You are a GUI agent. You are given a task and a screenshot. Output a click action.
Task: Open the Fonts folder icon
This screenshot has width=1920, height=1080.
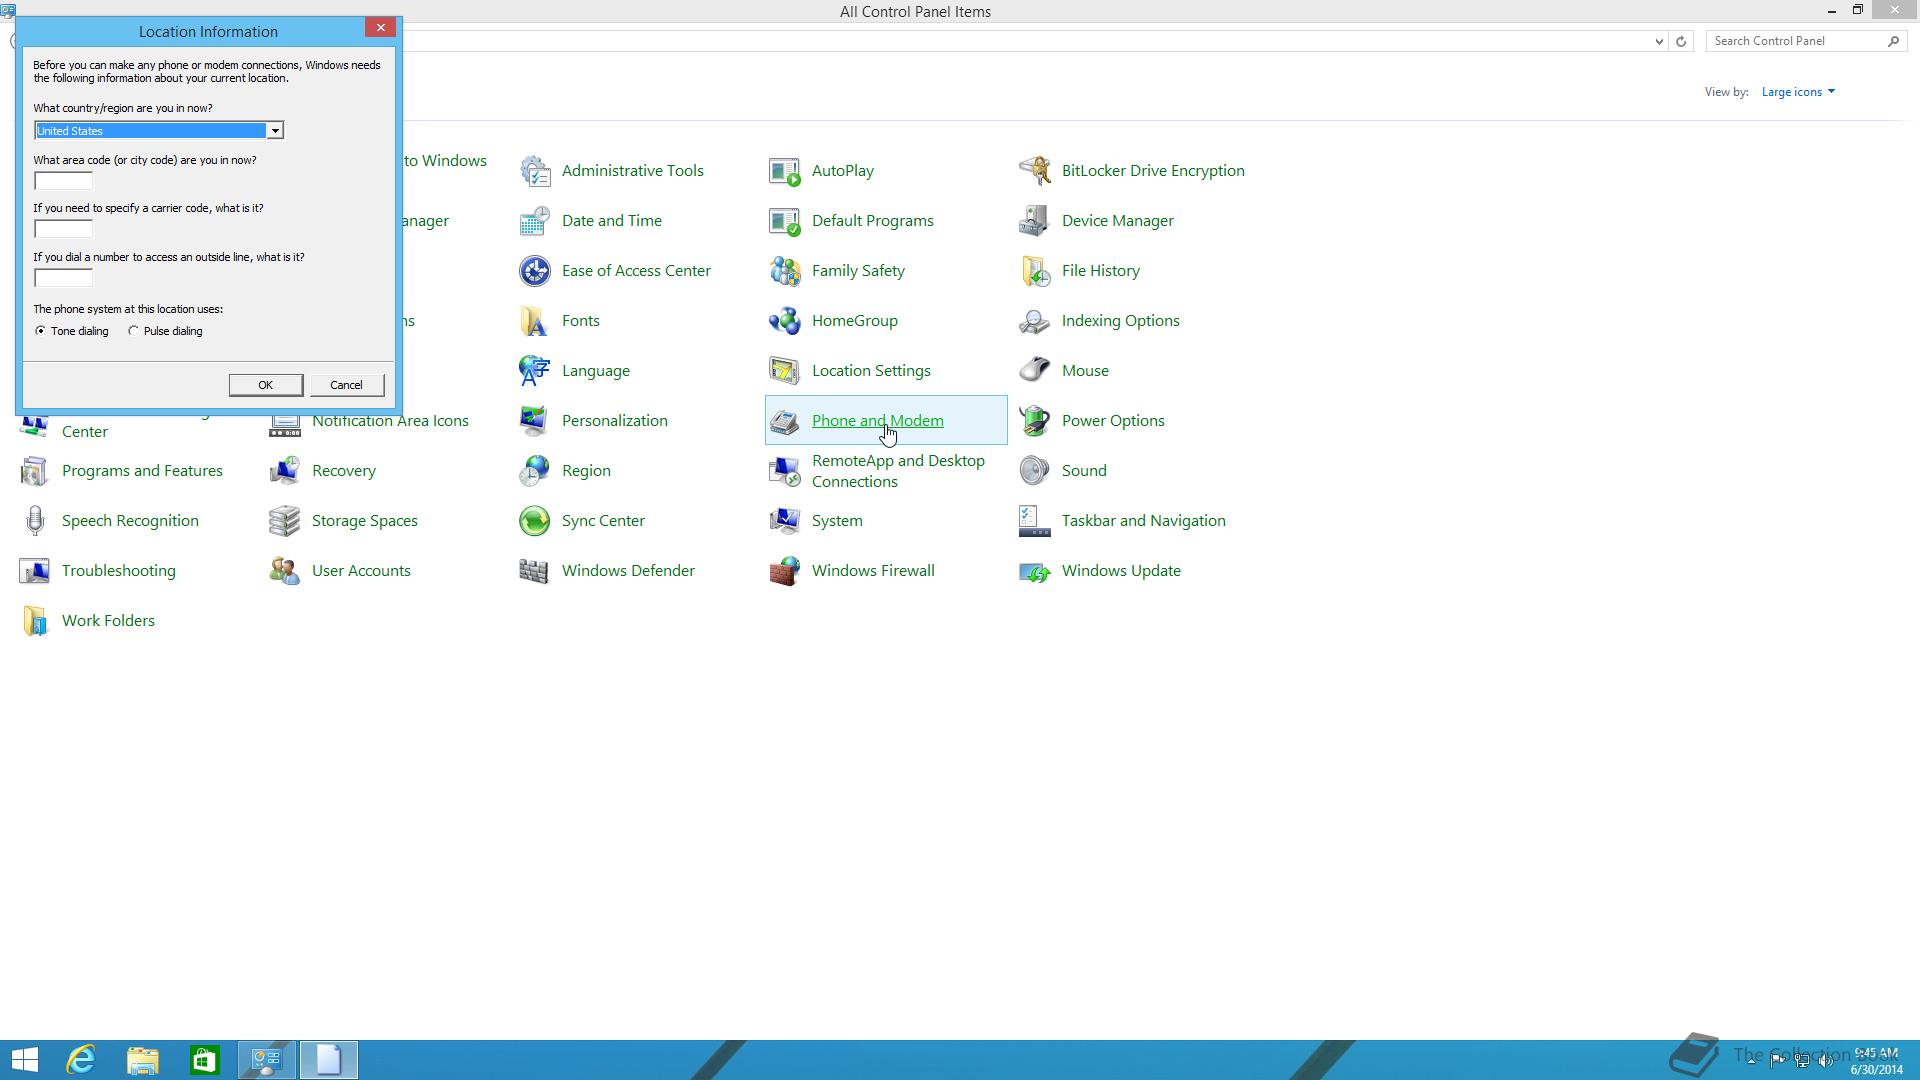click(535, 321)
